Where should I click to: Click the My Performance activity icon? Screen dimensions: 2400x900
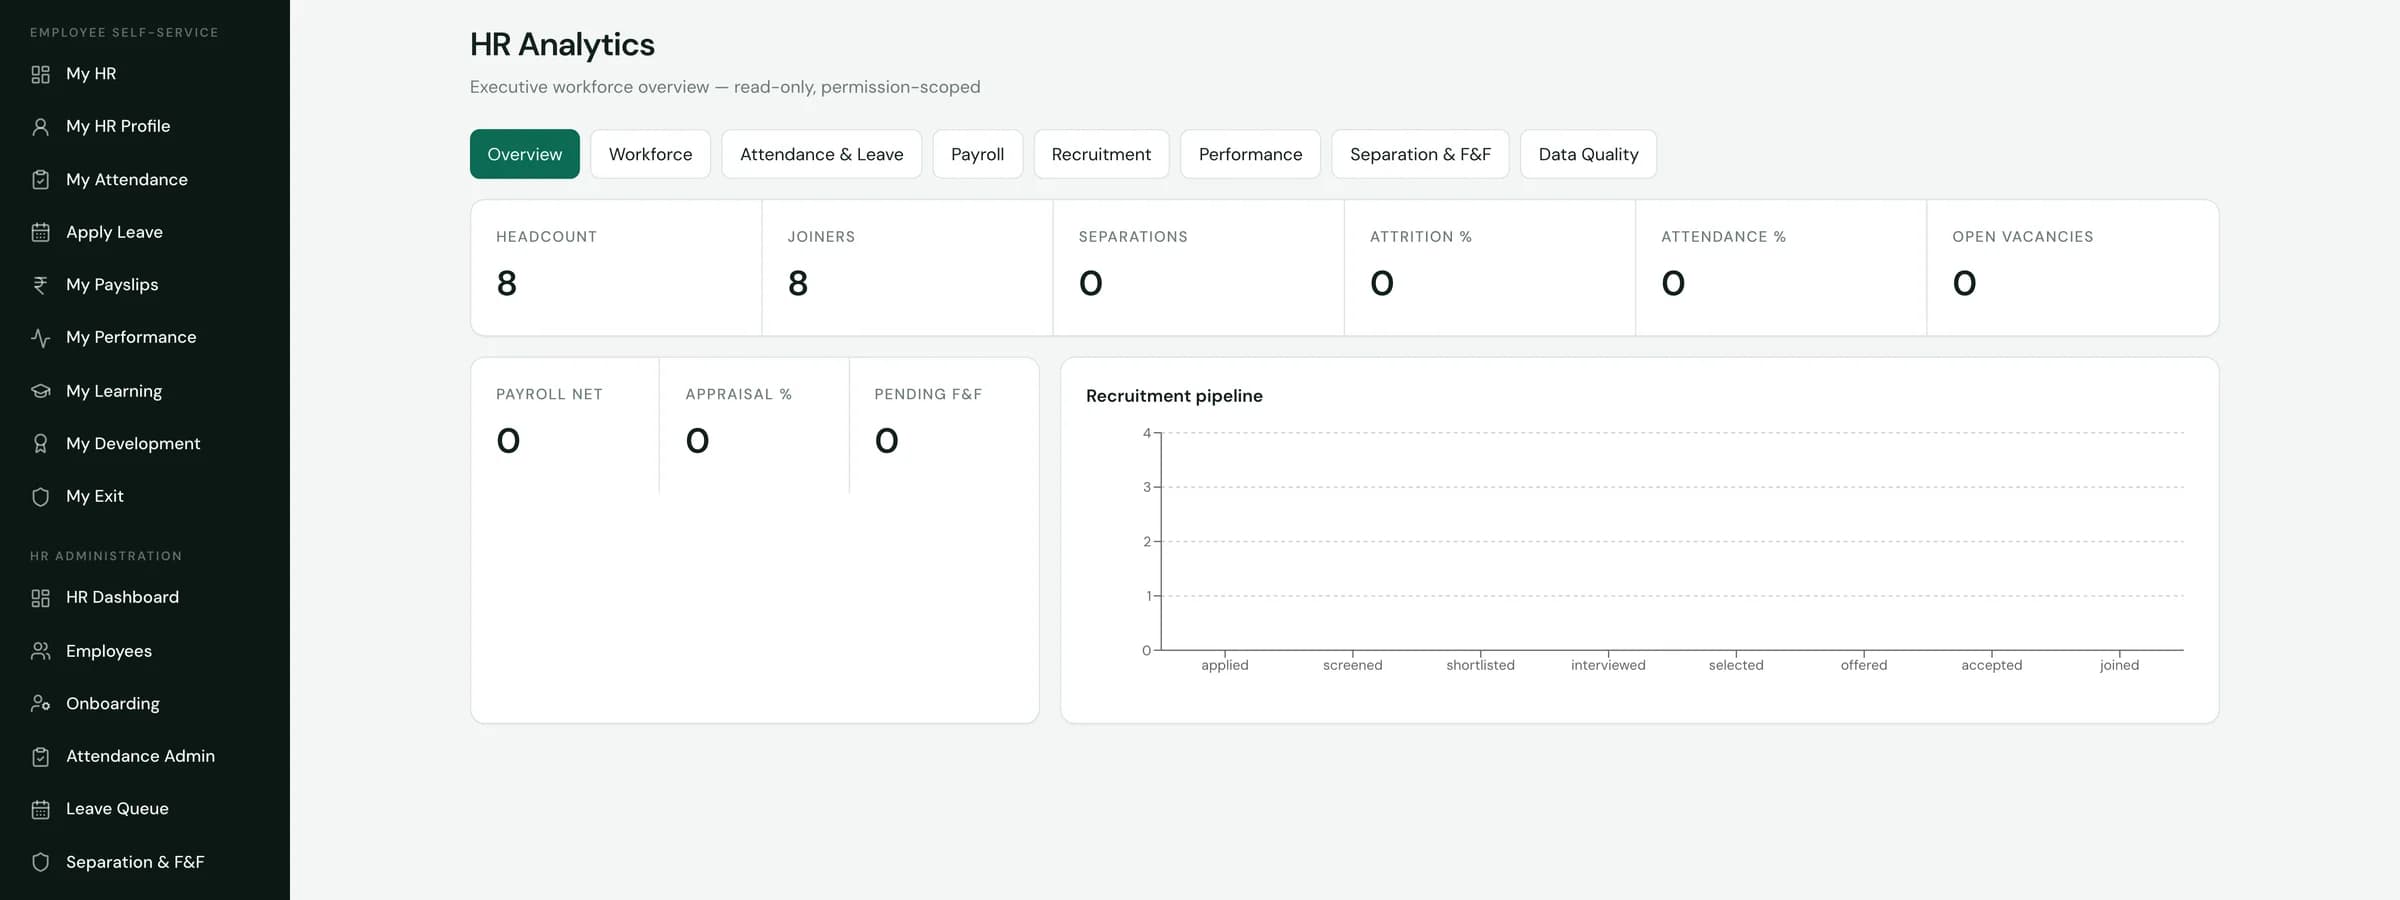click(x=40, y=338)
